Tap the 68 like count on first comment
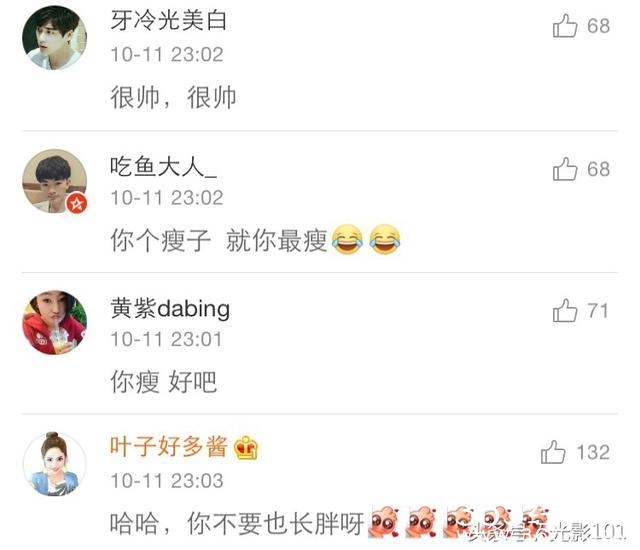Screen dimensions: 640x550 [x=598, y=26]
